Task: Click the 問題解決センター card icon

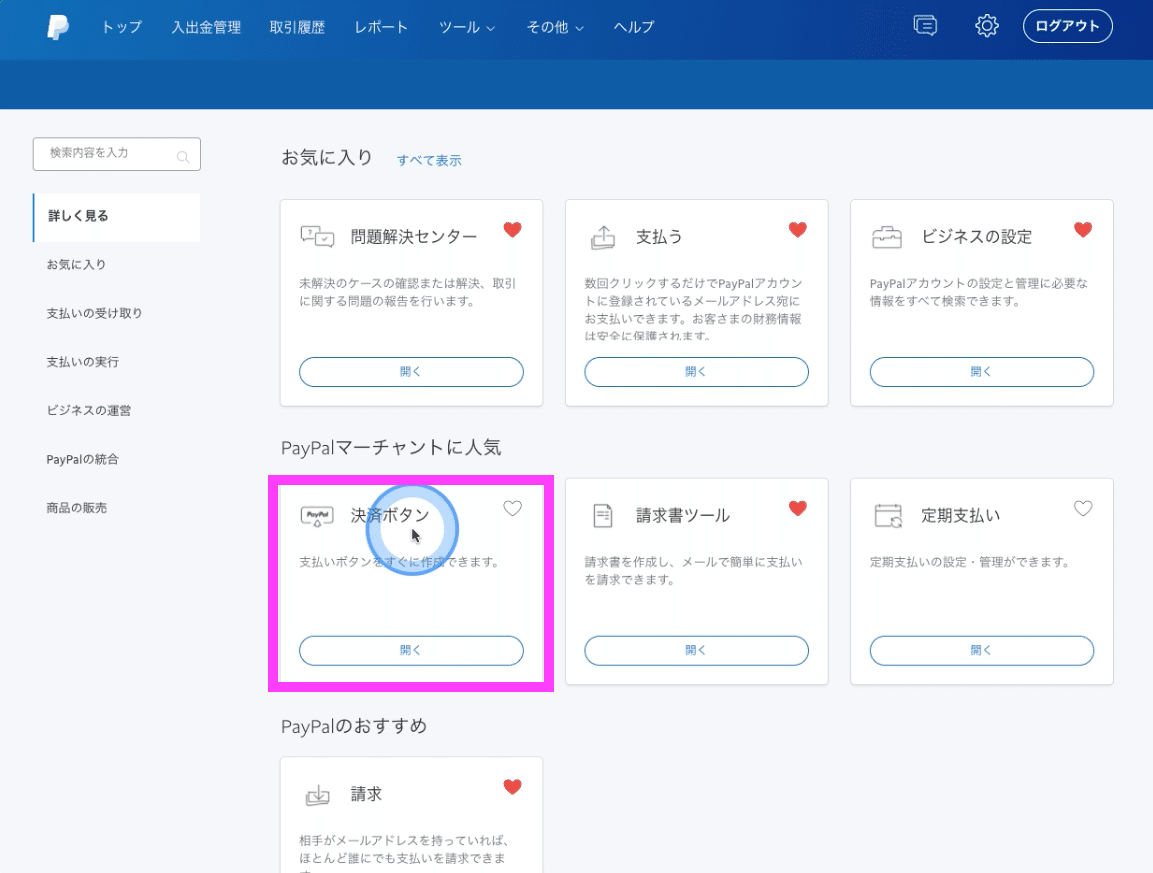Action: pos(317,237)
